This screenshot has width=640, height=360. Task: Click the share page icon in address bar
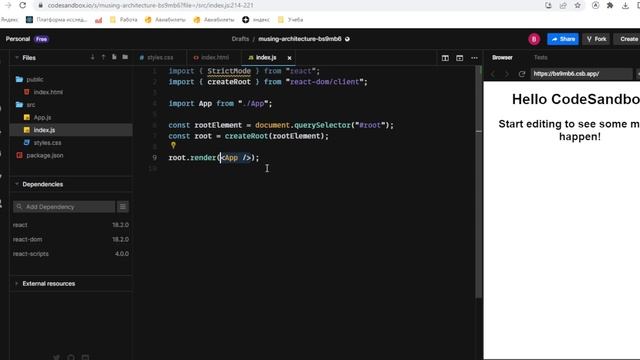click(563, 5)
